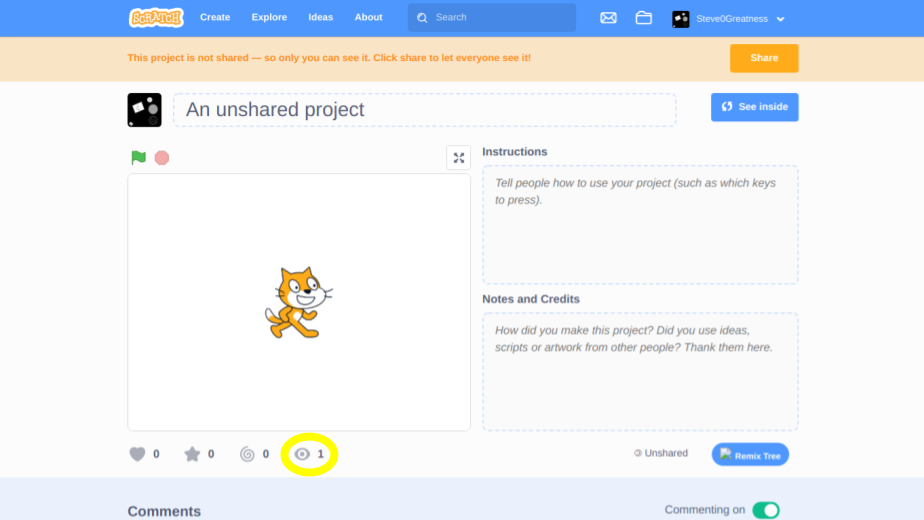924x520 pixels.
Task: Open the Explore menu item
Action: click(x=269, y=18)
